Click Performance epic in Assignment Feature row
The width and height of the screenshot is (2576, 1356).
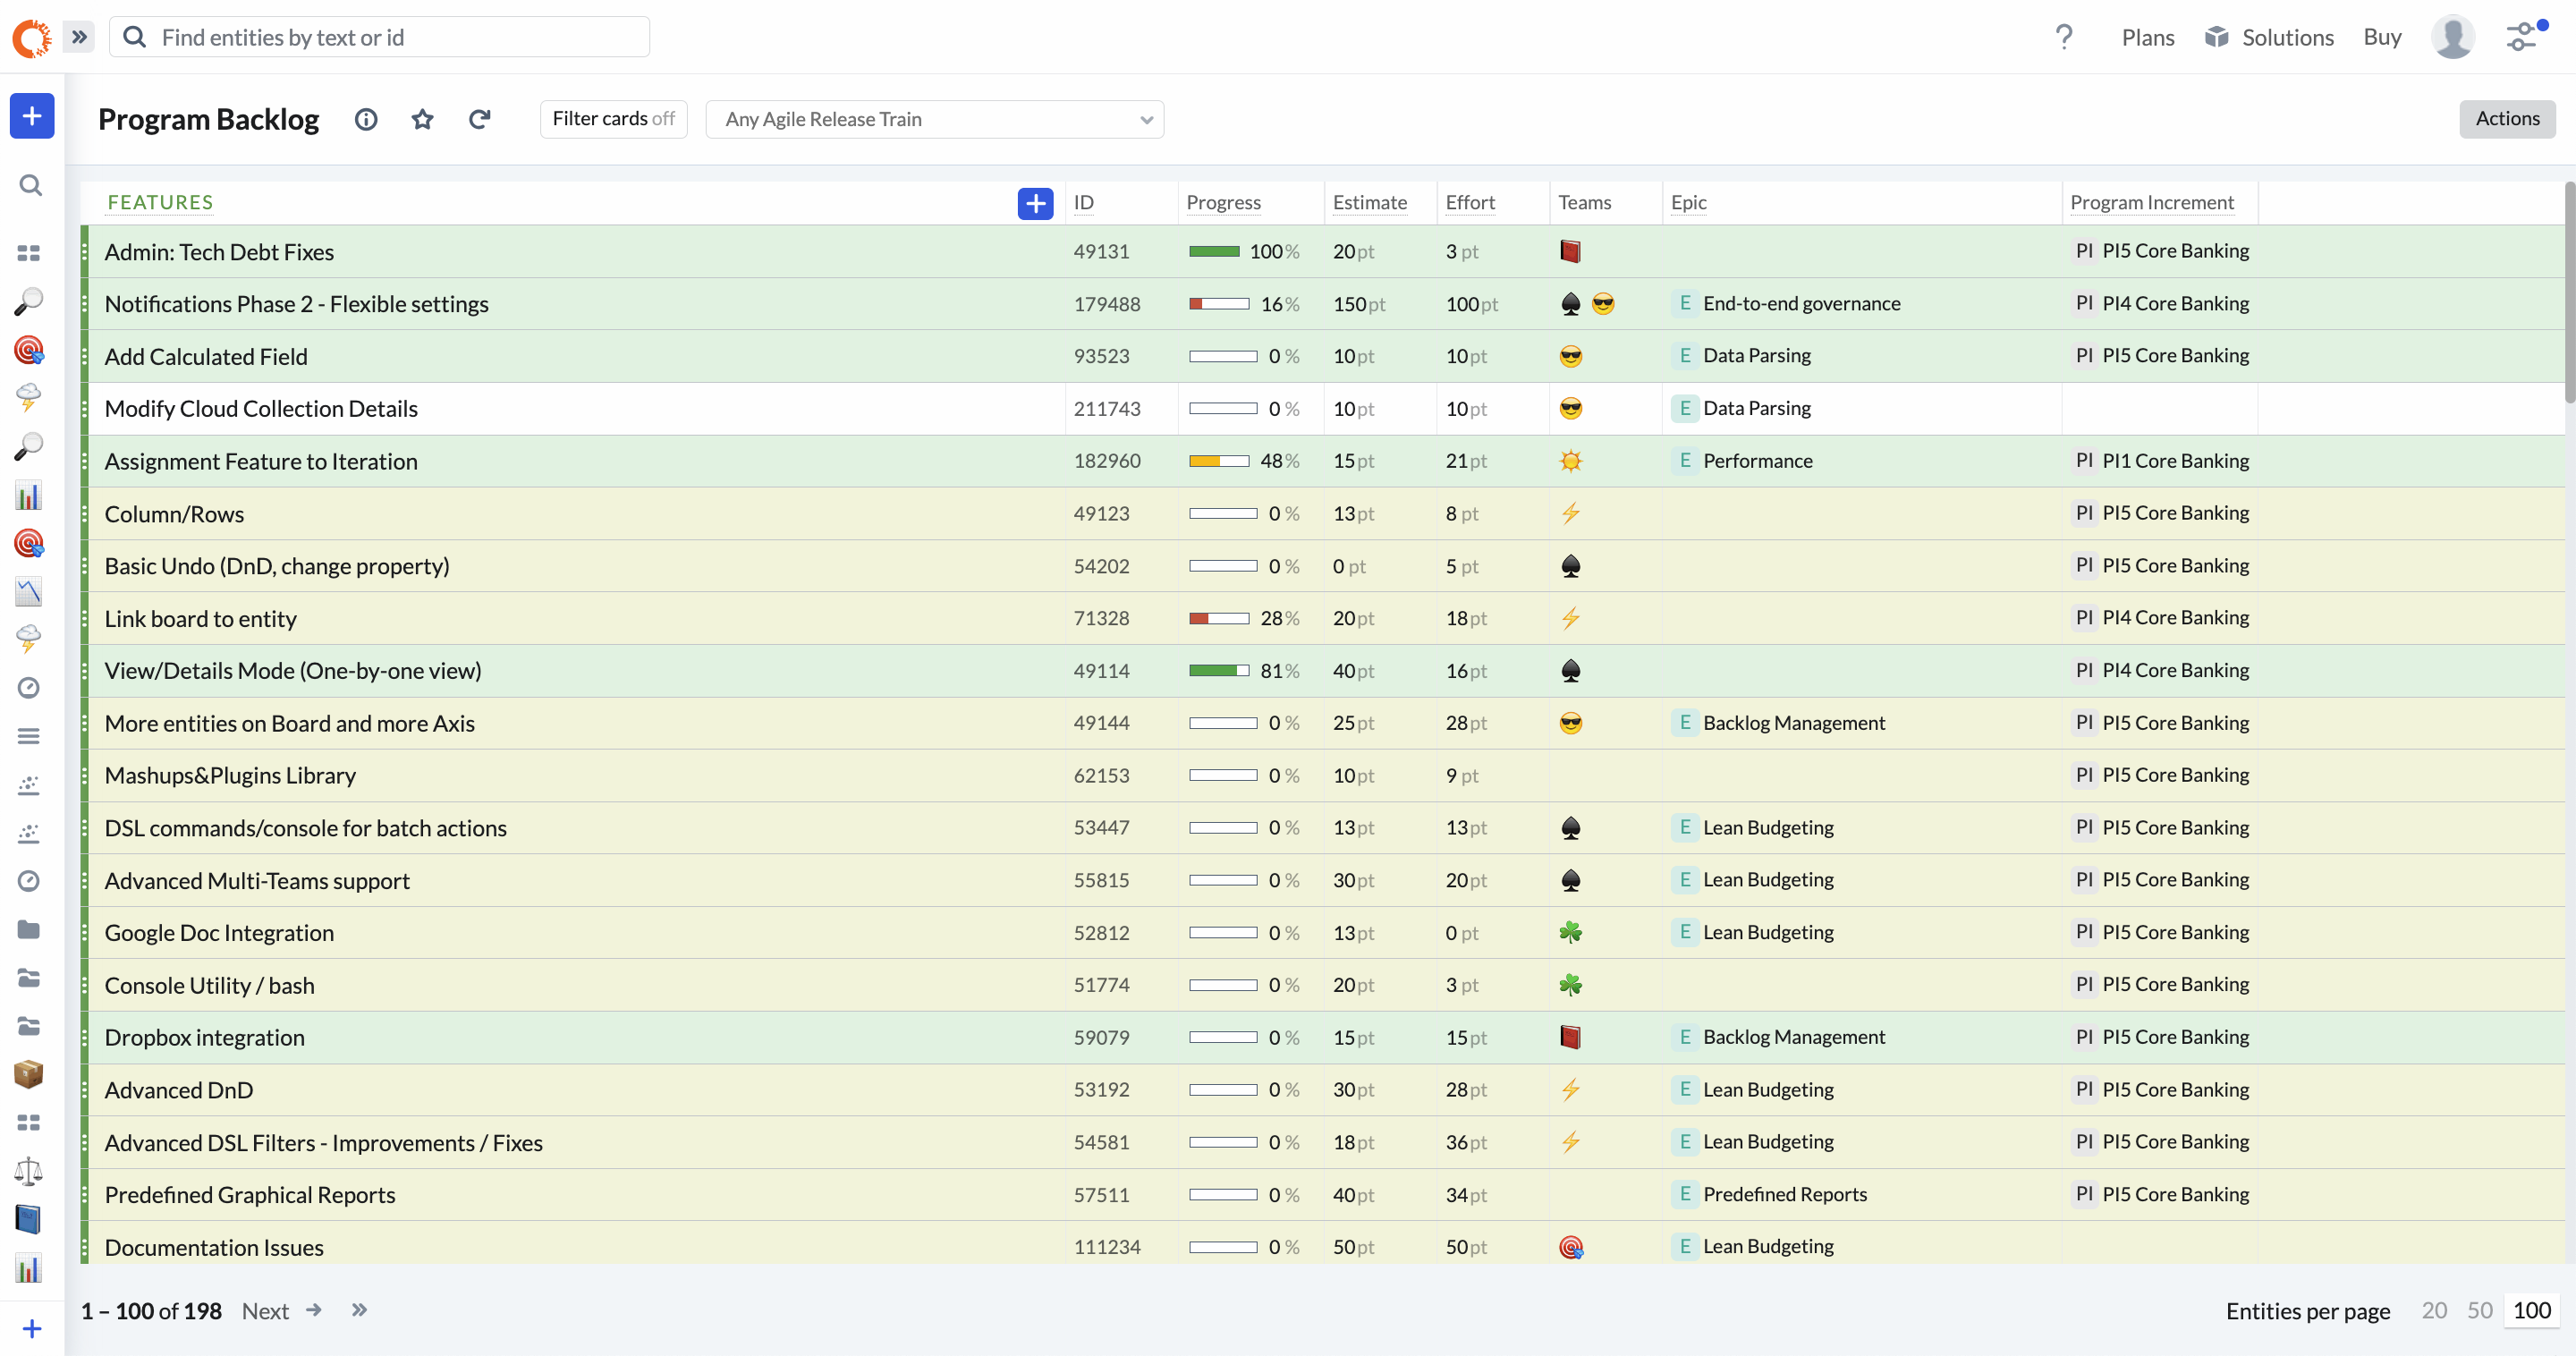[x=1757, y=461]
